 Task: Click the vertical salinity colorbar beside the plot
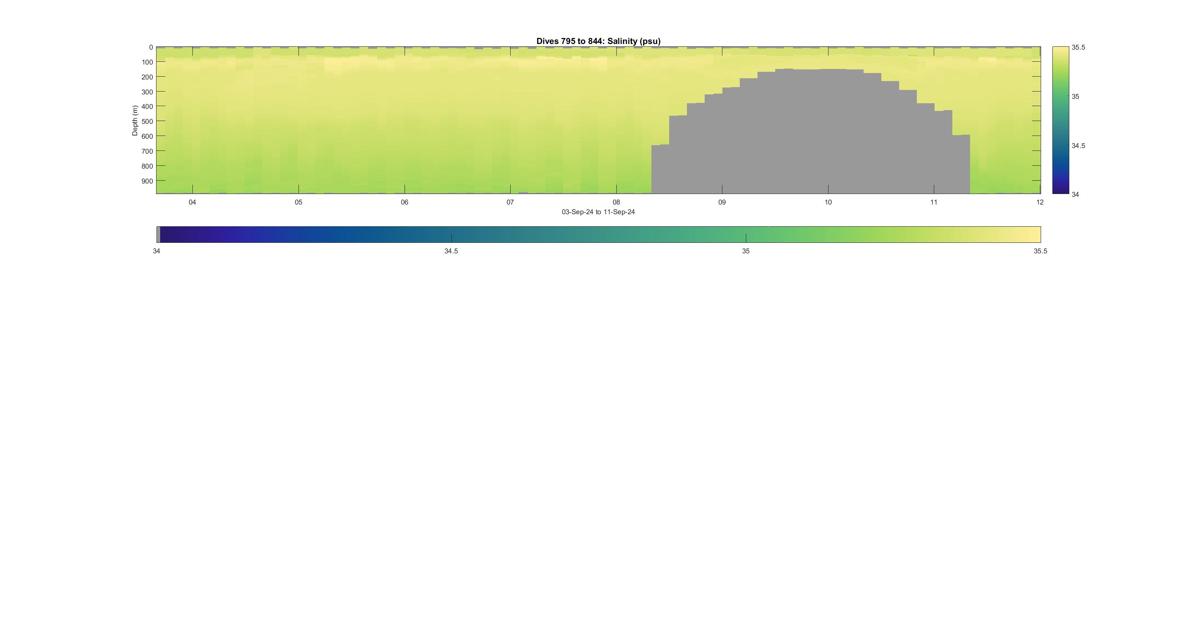[x=1060, y=120]
